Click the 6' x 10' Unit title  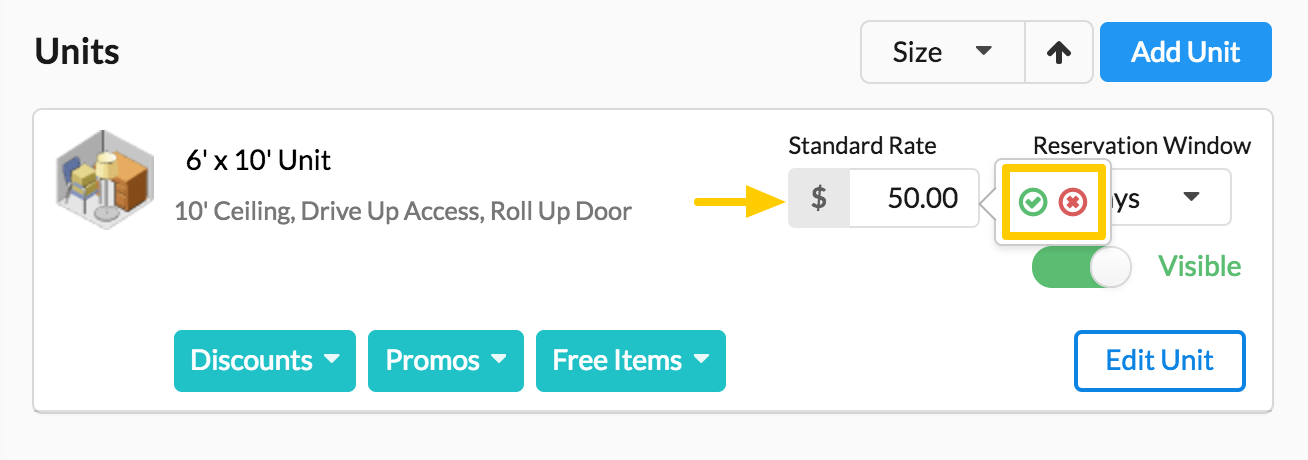click(x=259, y=159)
